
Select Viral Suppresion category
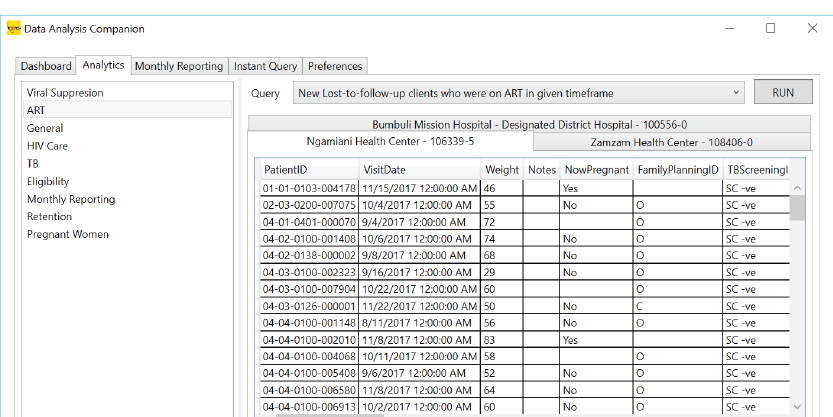tap(65, 93)
